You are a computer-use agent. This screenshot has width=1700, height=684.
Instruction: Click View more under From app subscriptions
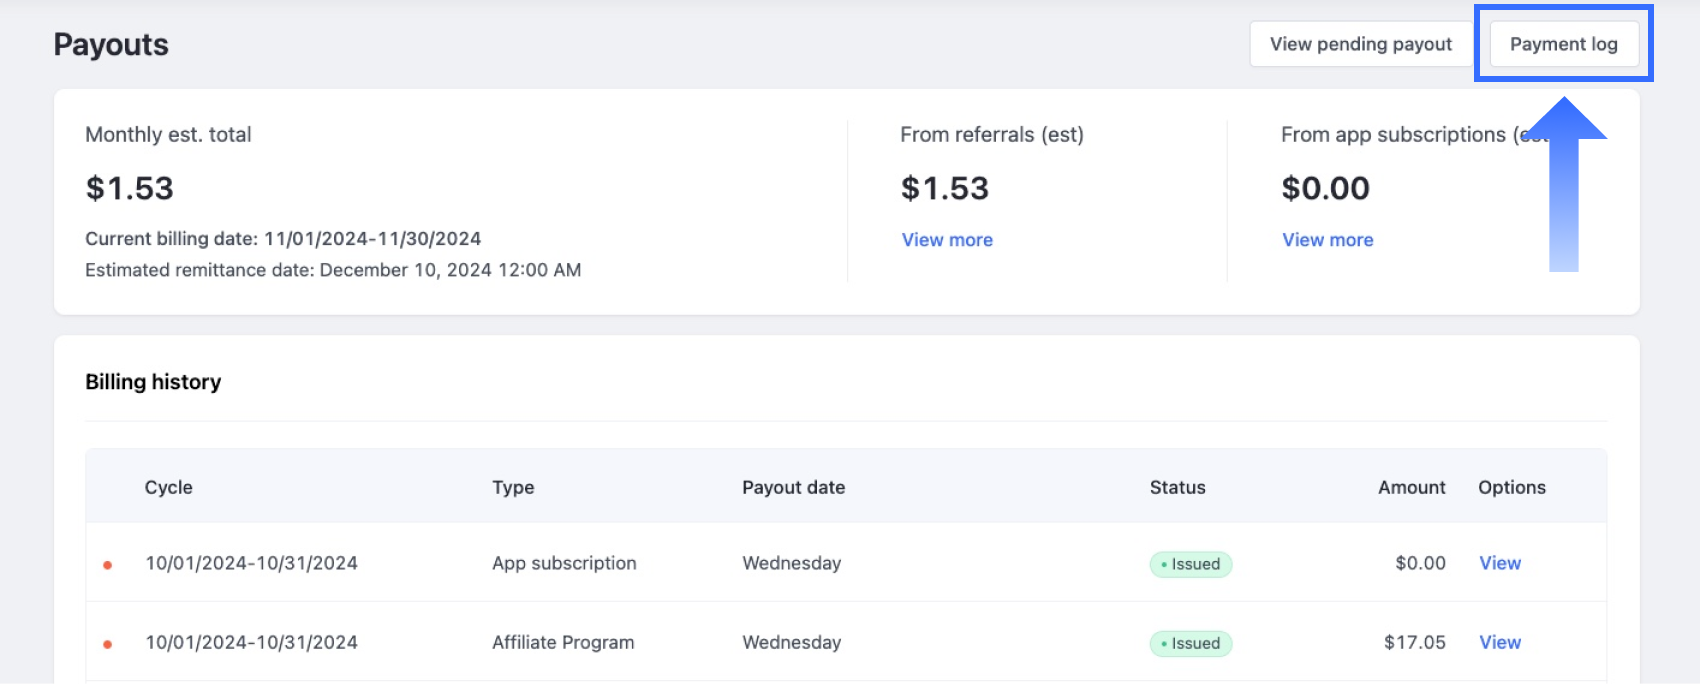click(1327, 240)
